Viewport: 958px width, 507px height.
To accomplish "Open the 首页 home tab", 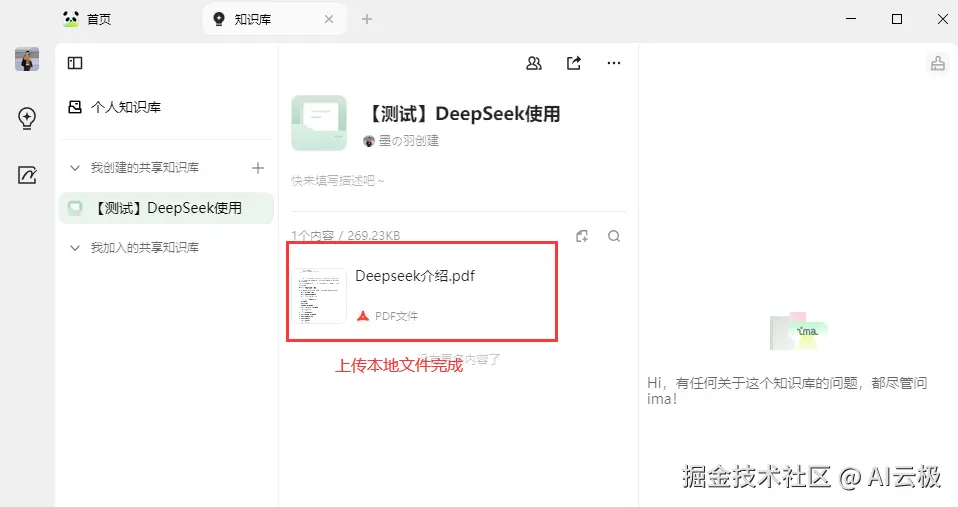I will coord(87,19).
